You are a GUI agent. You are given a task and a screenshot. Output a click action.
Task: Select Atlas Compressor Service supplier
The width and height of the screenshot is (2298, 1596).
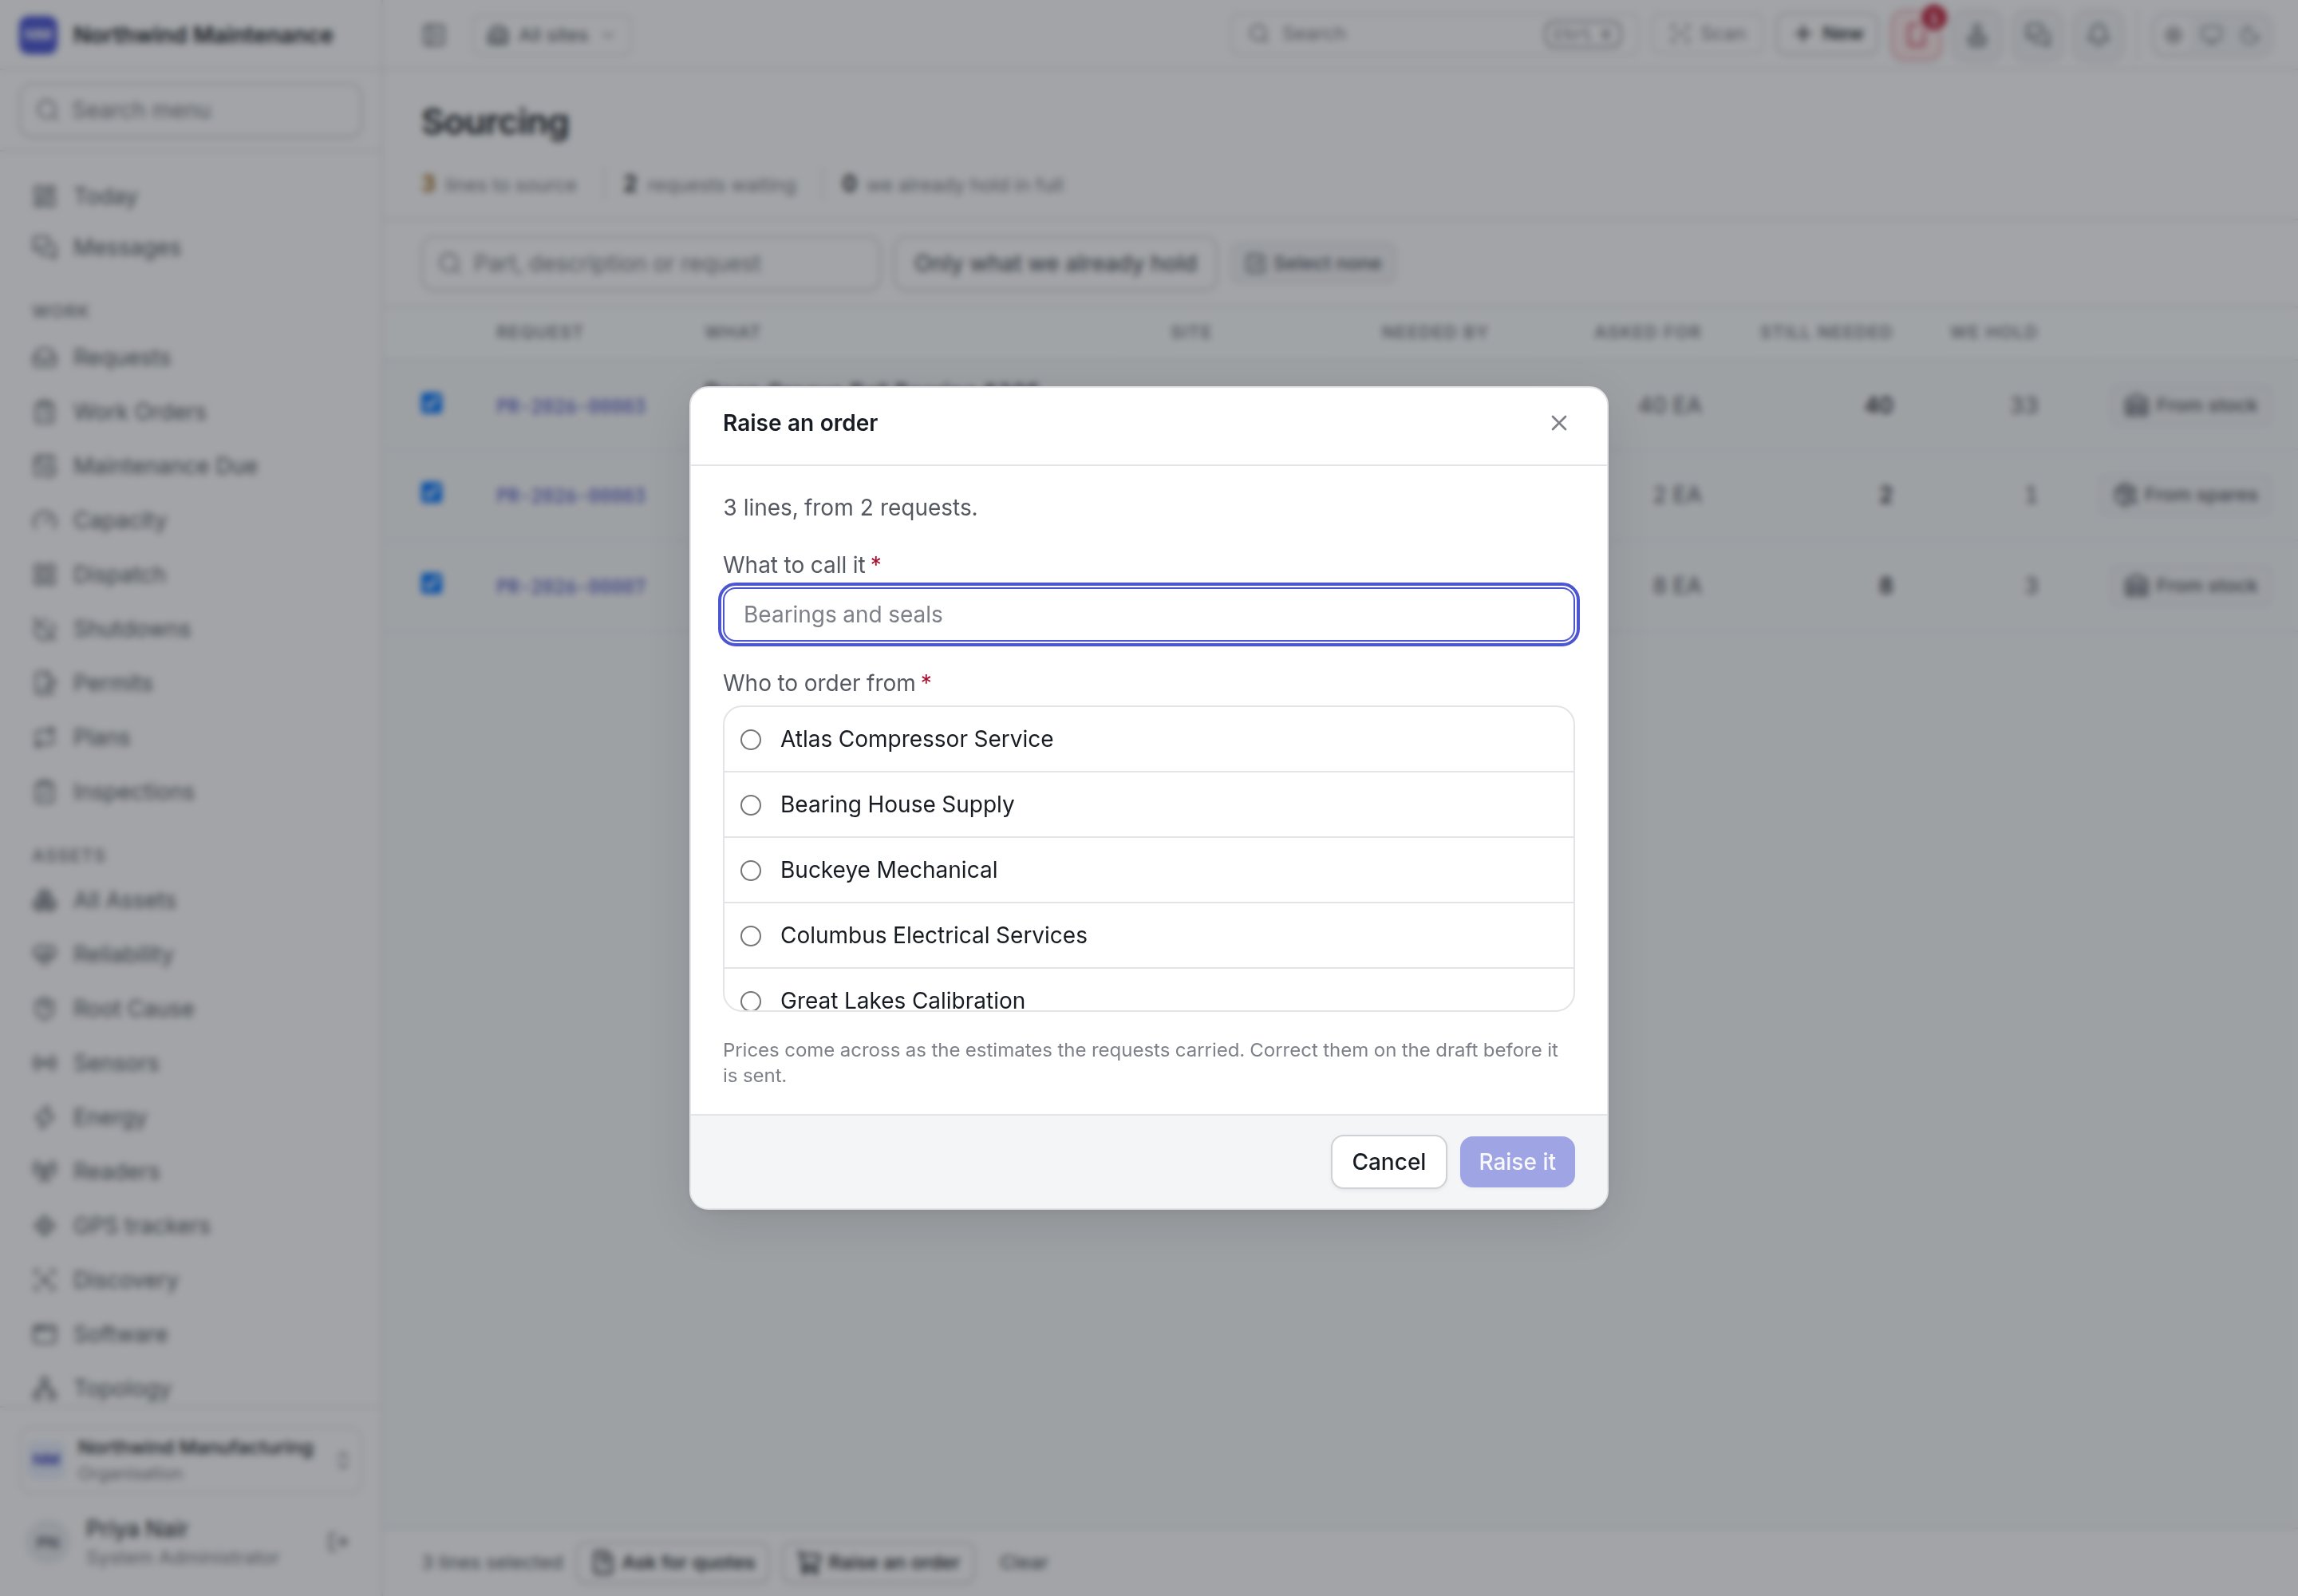[x=1148, y=739]
